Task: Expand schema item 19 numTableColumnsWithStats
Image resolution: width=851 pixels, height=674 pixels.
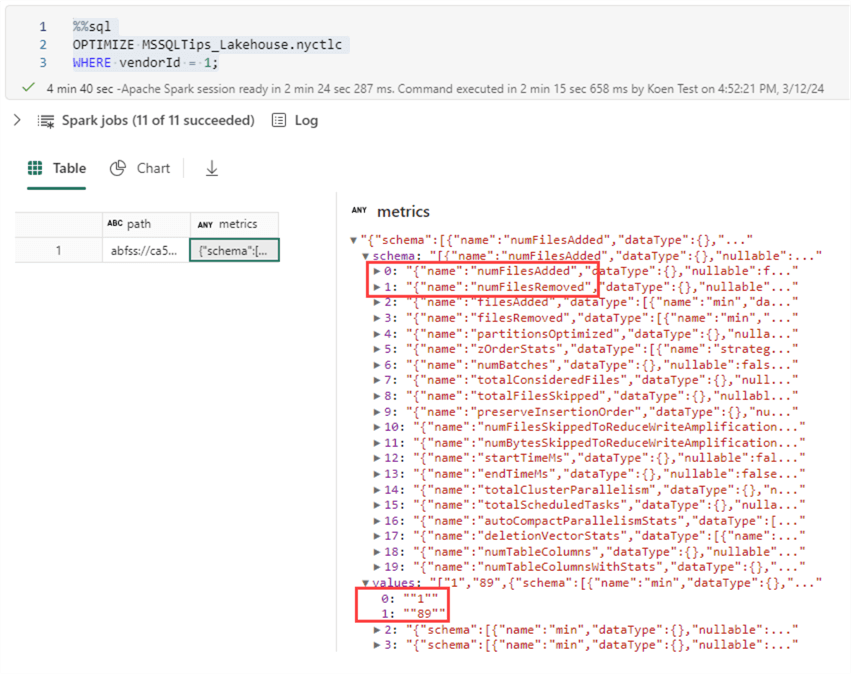Action: (377, 567)
